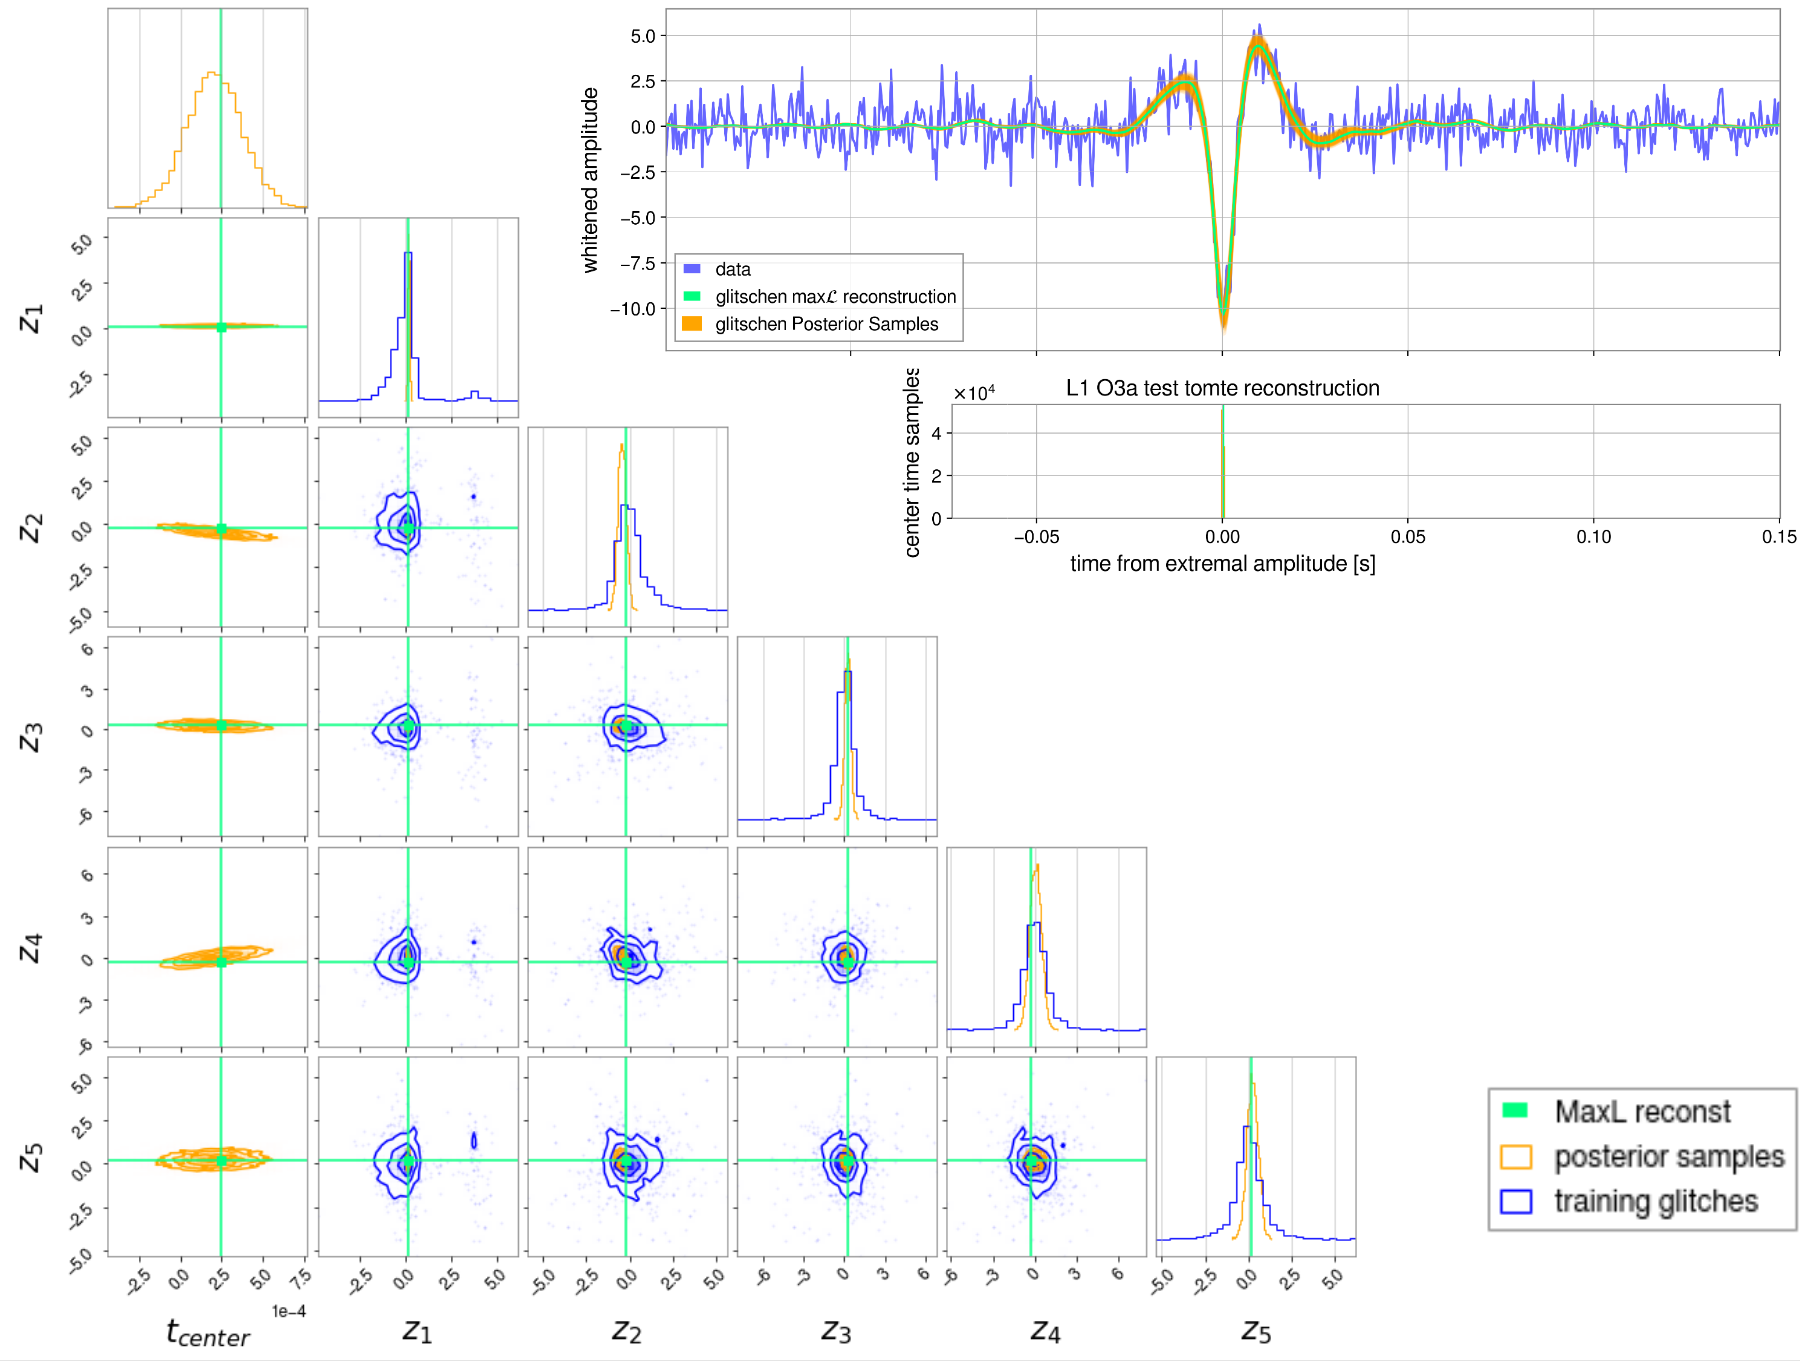Click the '×10⁴' scale multiplier text
Image resolution: width=1800 pixels, height=1361 pixels.
[x=974, y=393]
